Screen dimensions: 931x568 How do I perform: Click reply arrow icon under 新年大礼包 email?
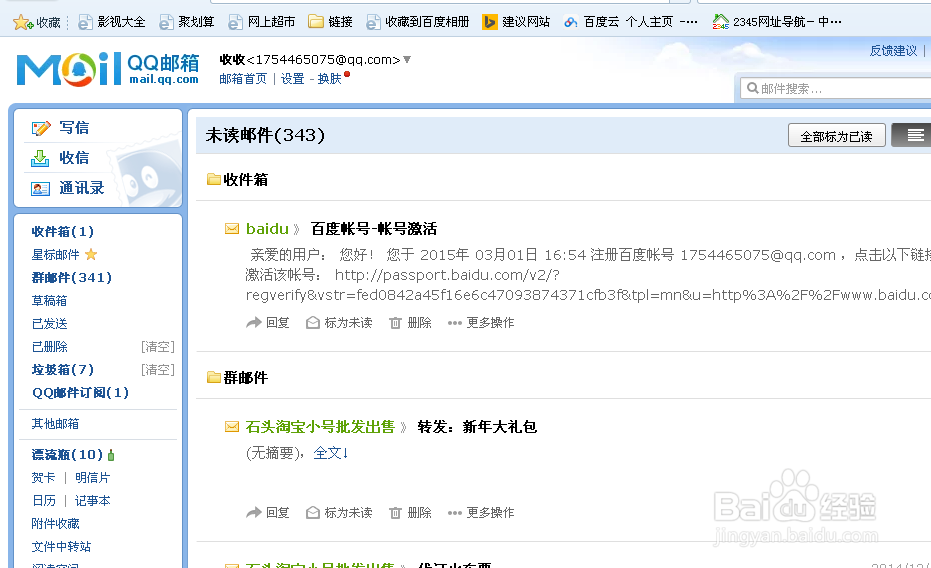(254, 512)
